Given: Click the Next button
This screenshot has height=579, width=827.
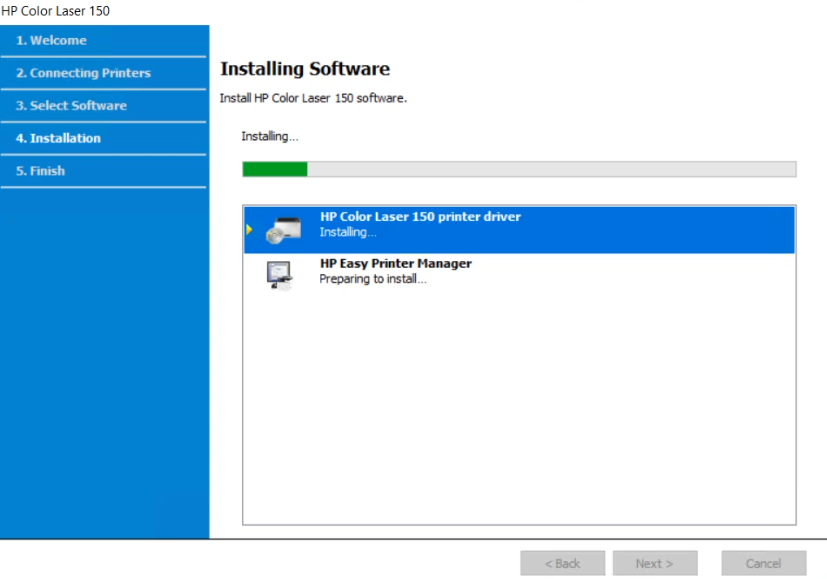Looking at the screenshot, I should pyautogui.click(x=655, y=564).
